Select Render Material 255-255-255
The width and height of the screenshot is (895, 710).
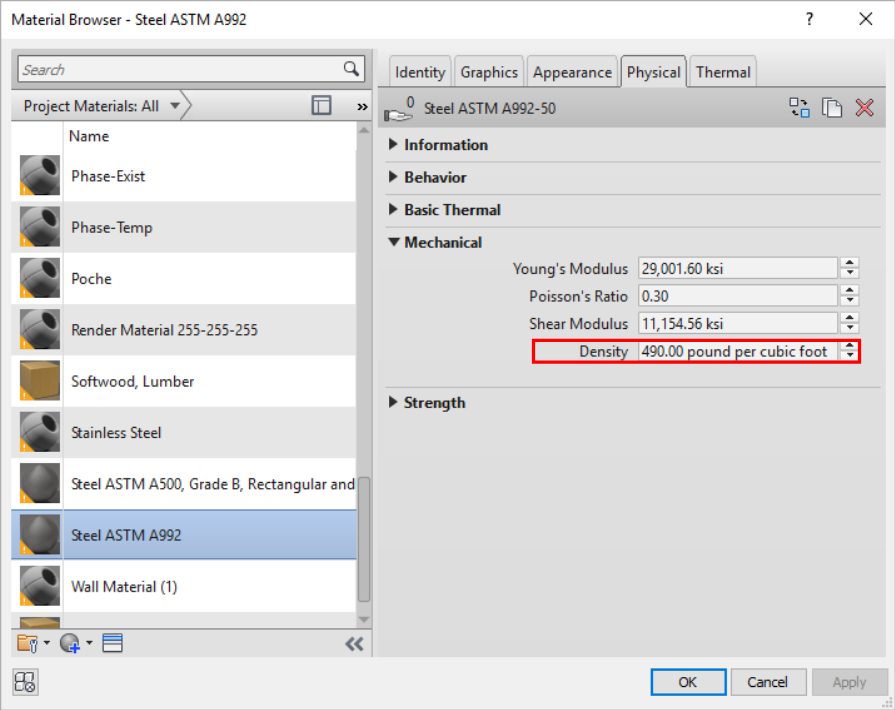coord(183,330)
